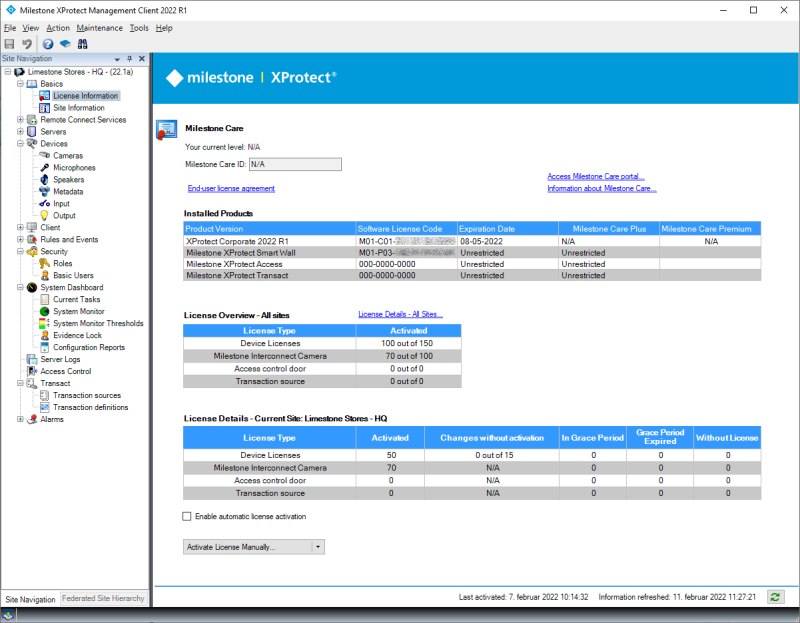Open the Tools menu
The image size is (800, 623).
pos(139,28)
